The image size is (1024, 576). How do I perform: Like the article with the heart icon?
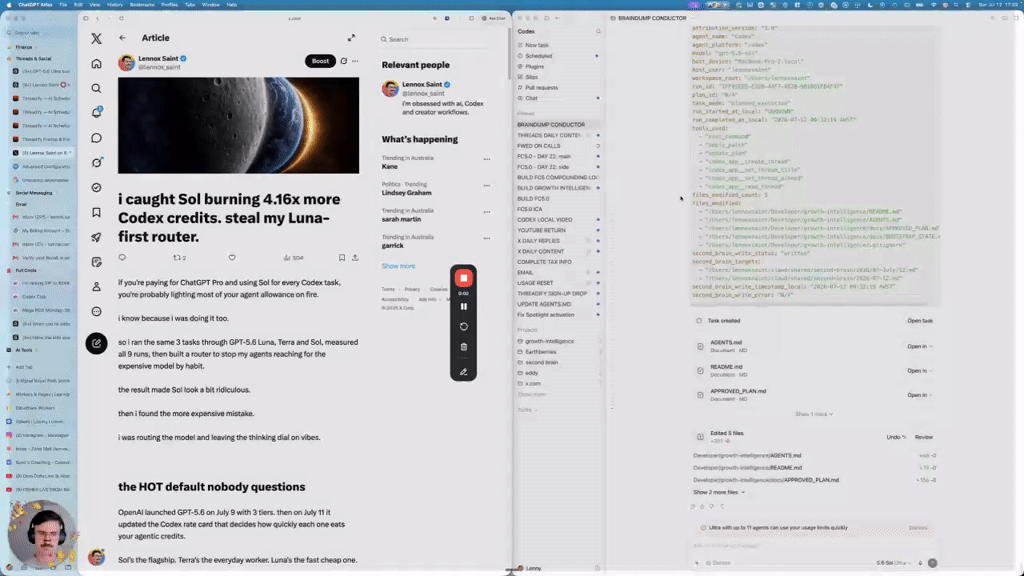click(x=232, y=257)
